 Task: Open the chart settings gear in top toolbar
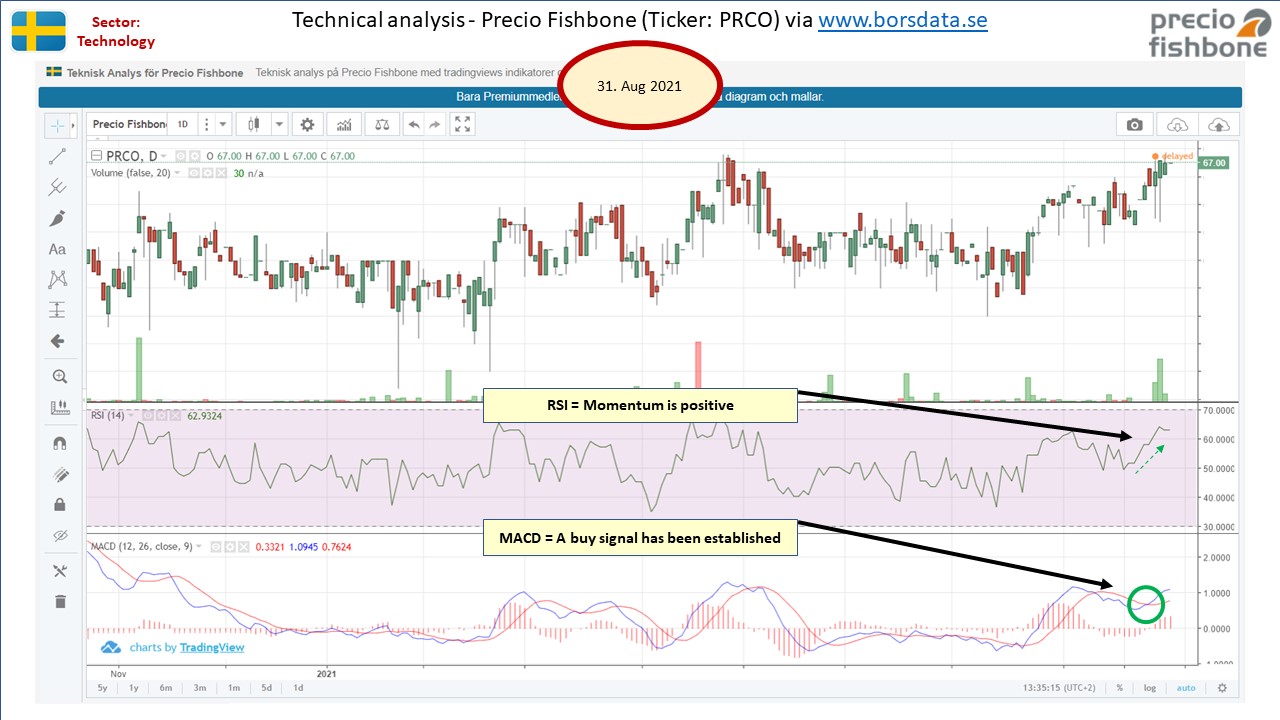pos(307,124)
